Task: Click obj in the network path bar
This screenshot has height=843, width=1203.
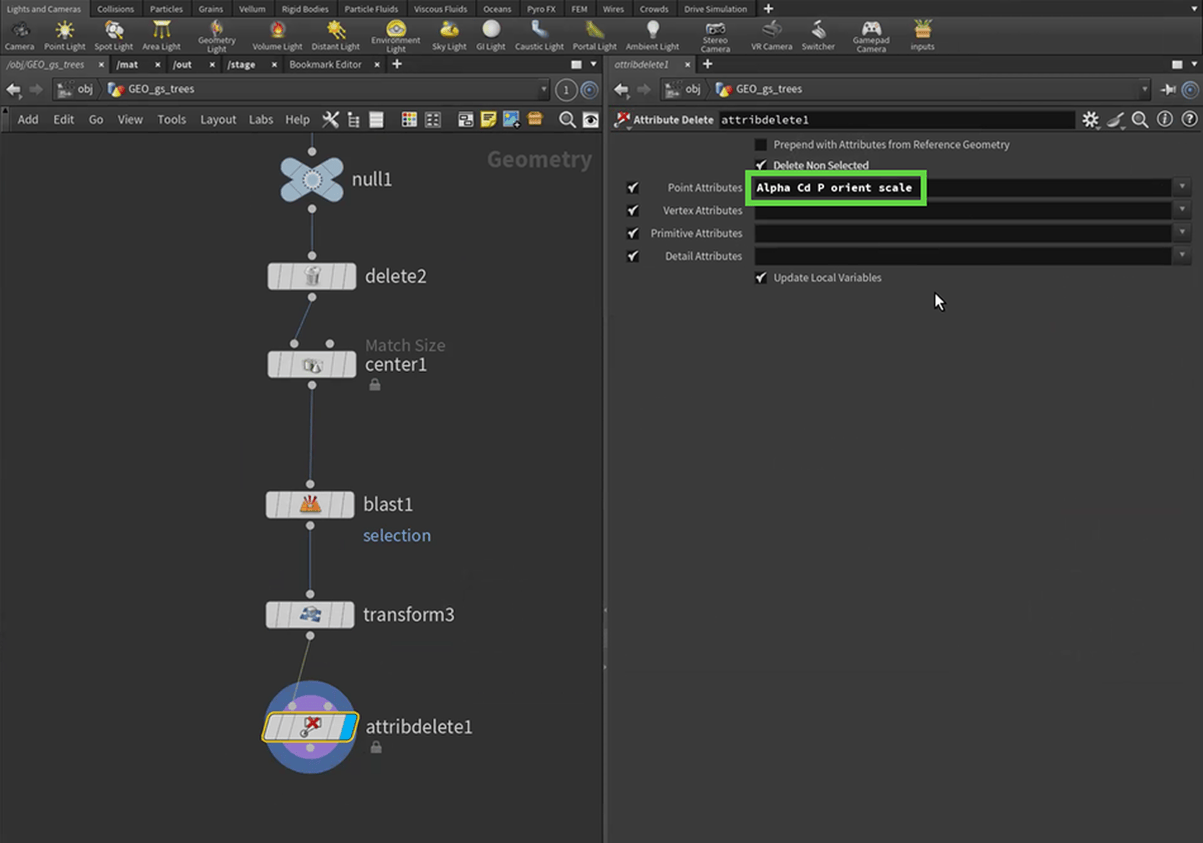Action: click(x=85, y=90)
